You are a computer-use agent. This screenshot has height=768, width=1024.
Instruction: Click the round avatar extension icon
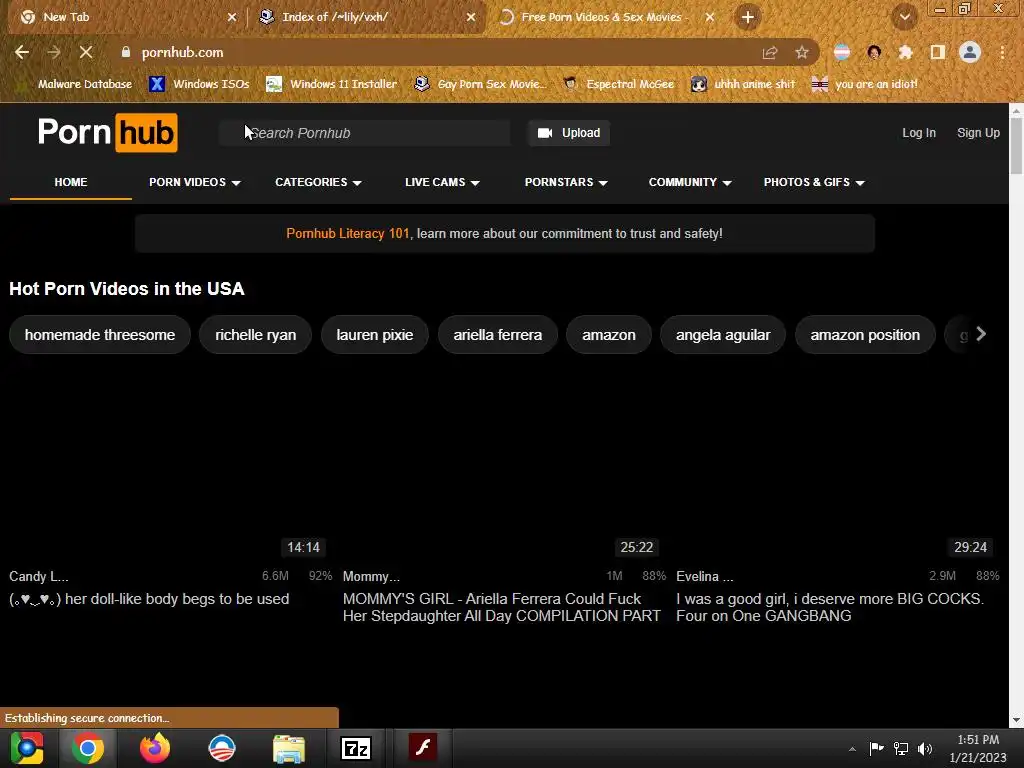coord(874,52)
